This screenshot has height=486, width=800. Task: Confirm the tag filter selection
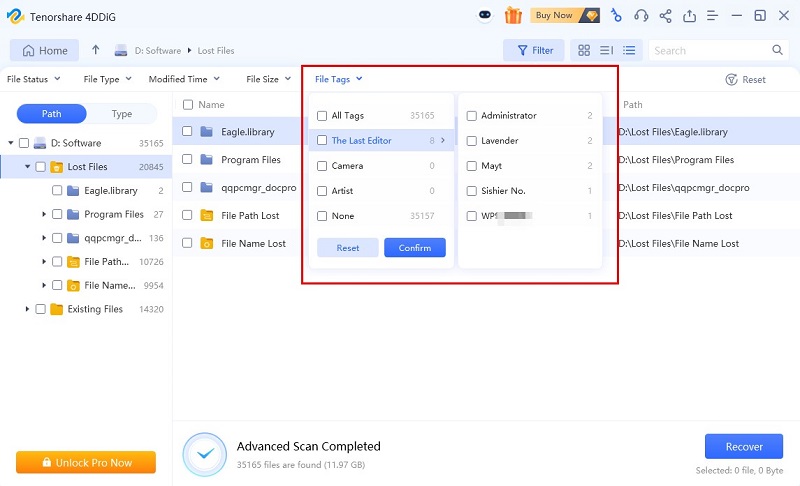pyautogui.click(x=415, y=248)
